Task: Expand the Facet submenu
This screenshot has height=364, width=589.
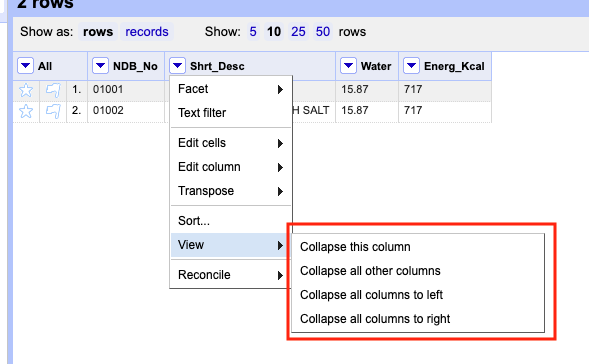Action: point(231,89)
